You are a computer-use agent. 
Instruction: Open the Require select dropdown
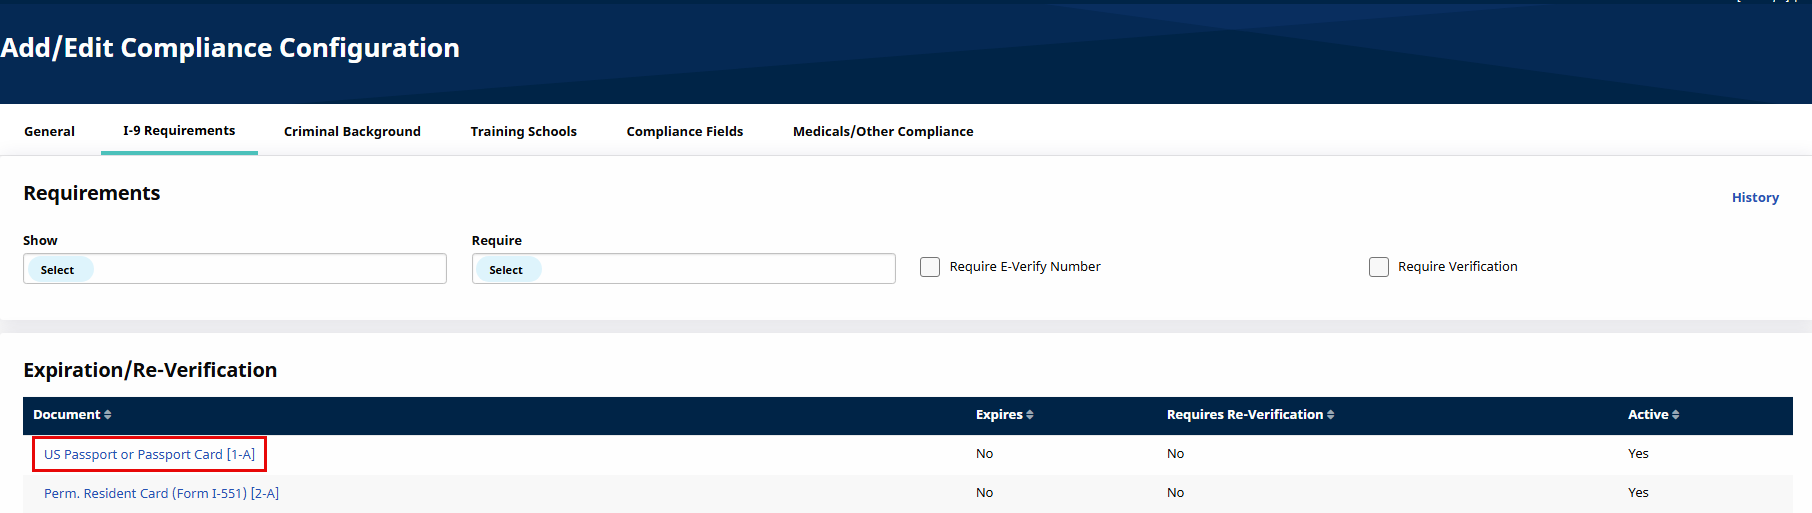pyautogui.click(x=683, y=269)
